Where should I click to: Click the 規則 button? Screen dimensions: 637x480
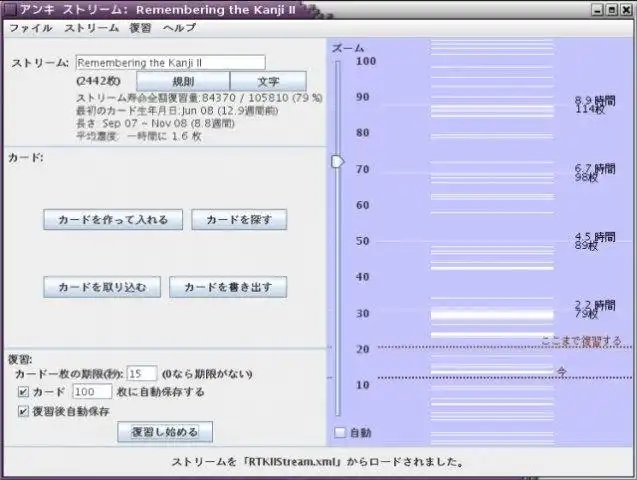[183, 82]
